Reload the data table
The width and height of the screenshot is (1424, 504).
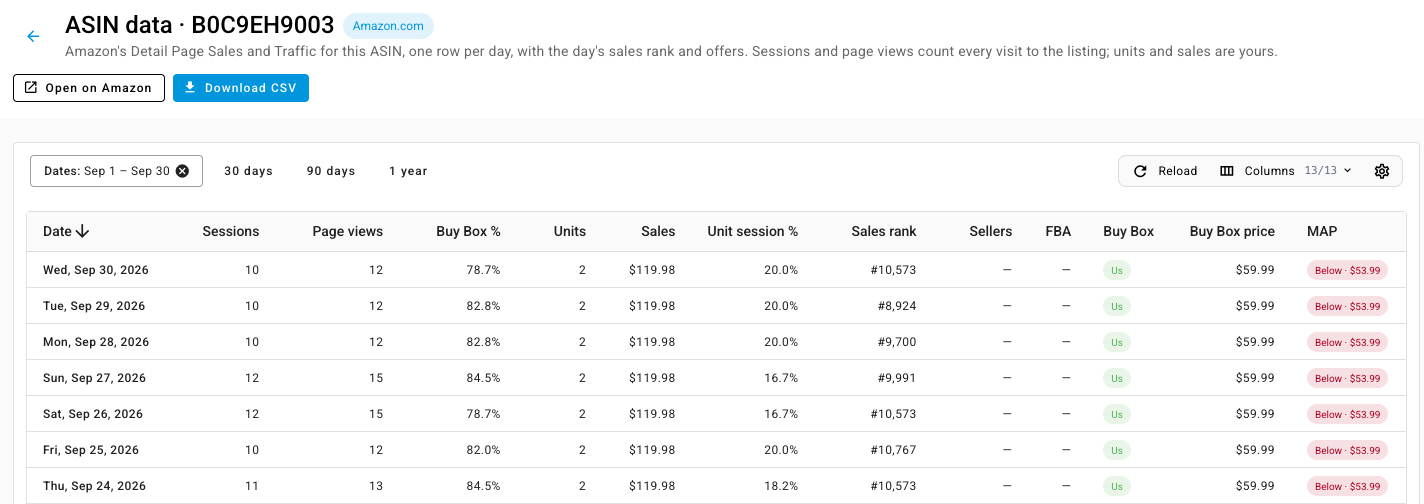tap(1165, 171)
